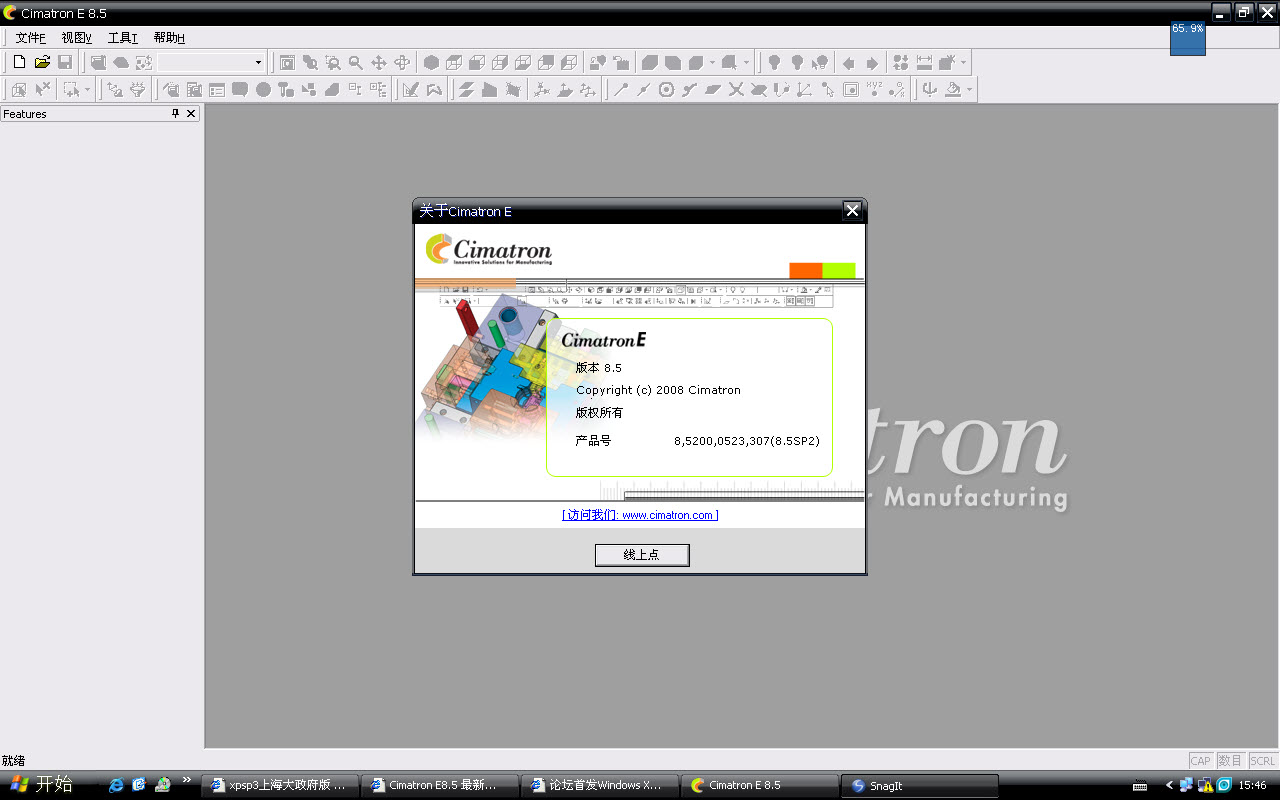1280x800 pixels.
Task: Switch to shaded solid display mode
Action: click(431, 62)
